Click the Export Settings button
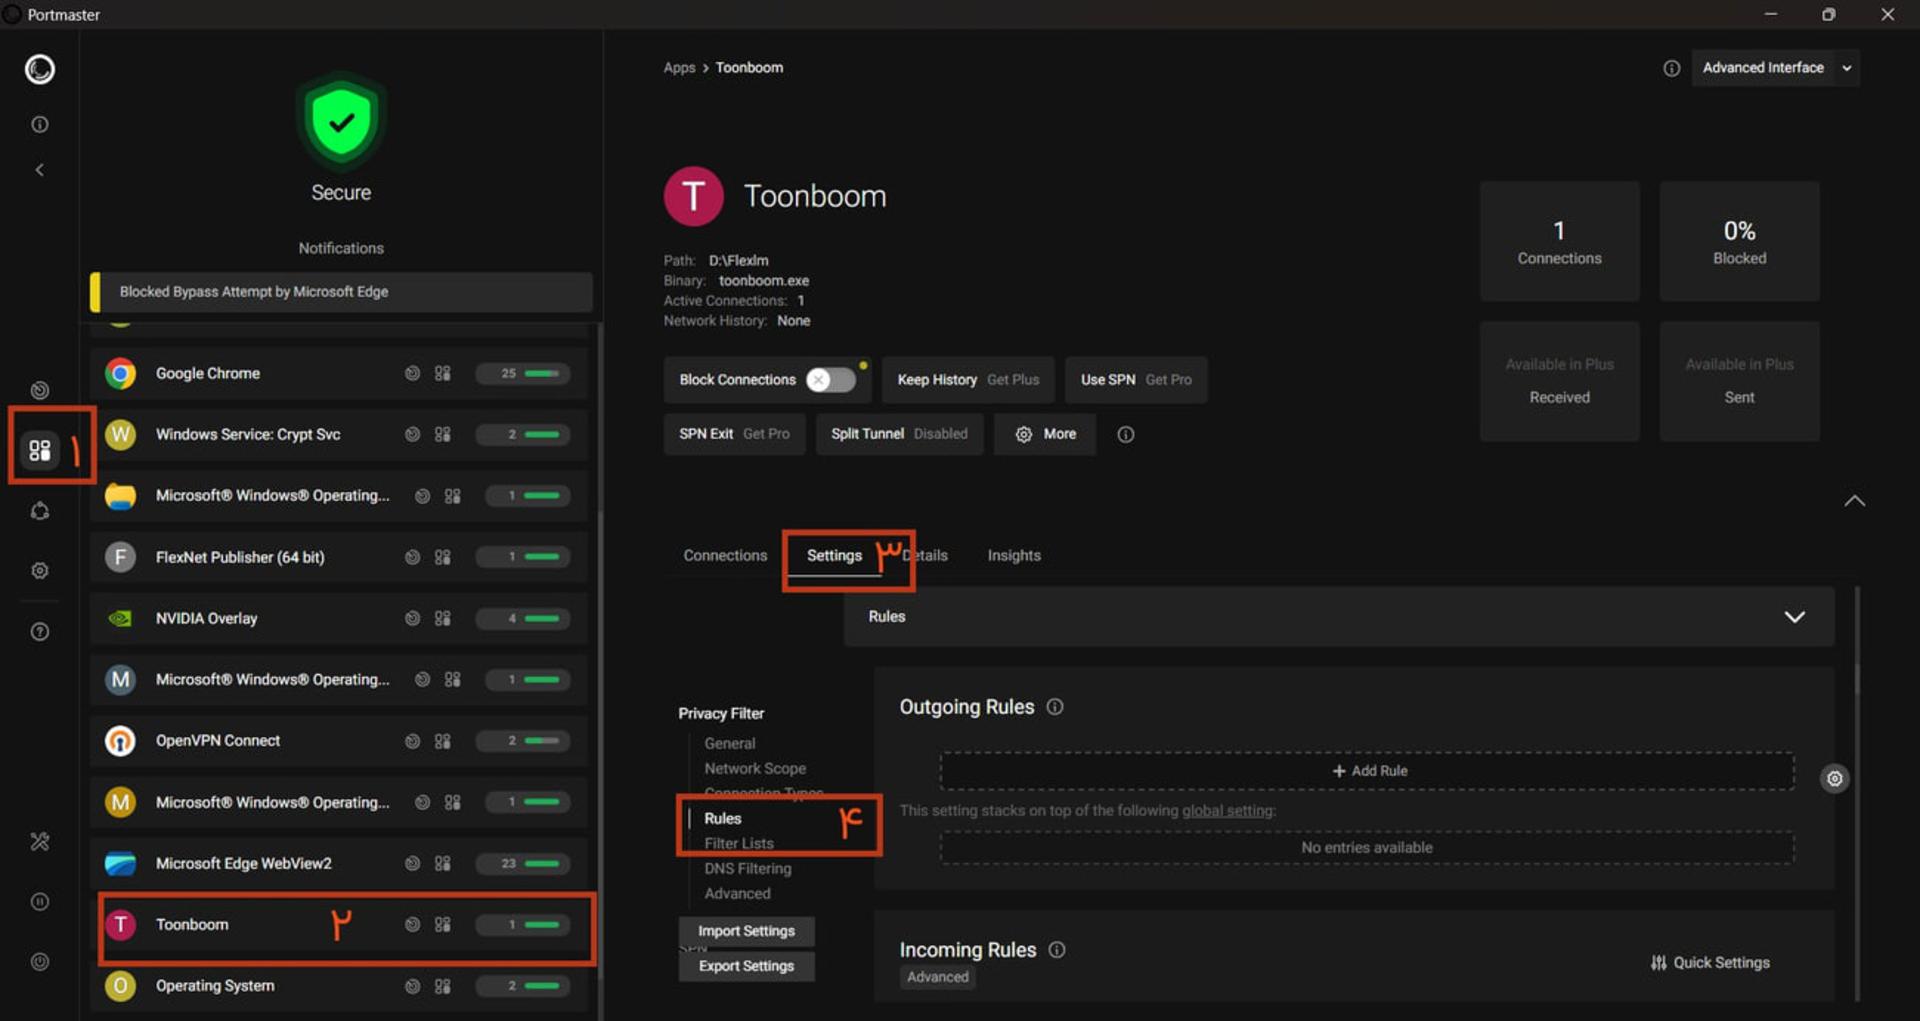 pyautogui.click(x=746, y=966)
